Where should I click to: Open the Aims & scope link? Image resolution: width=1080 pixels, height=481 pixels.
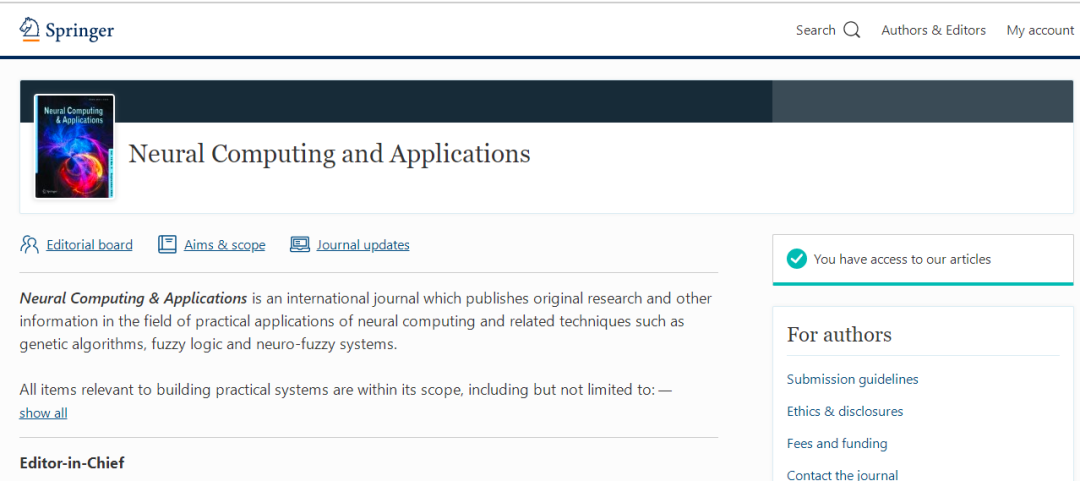point(224,245)
